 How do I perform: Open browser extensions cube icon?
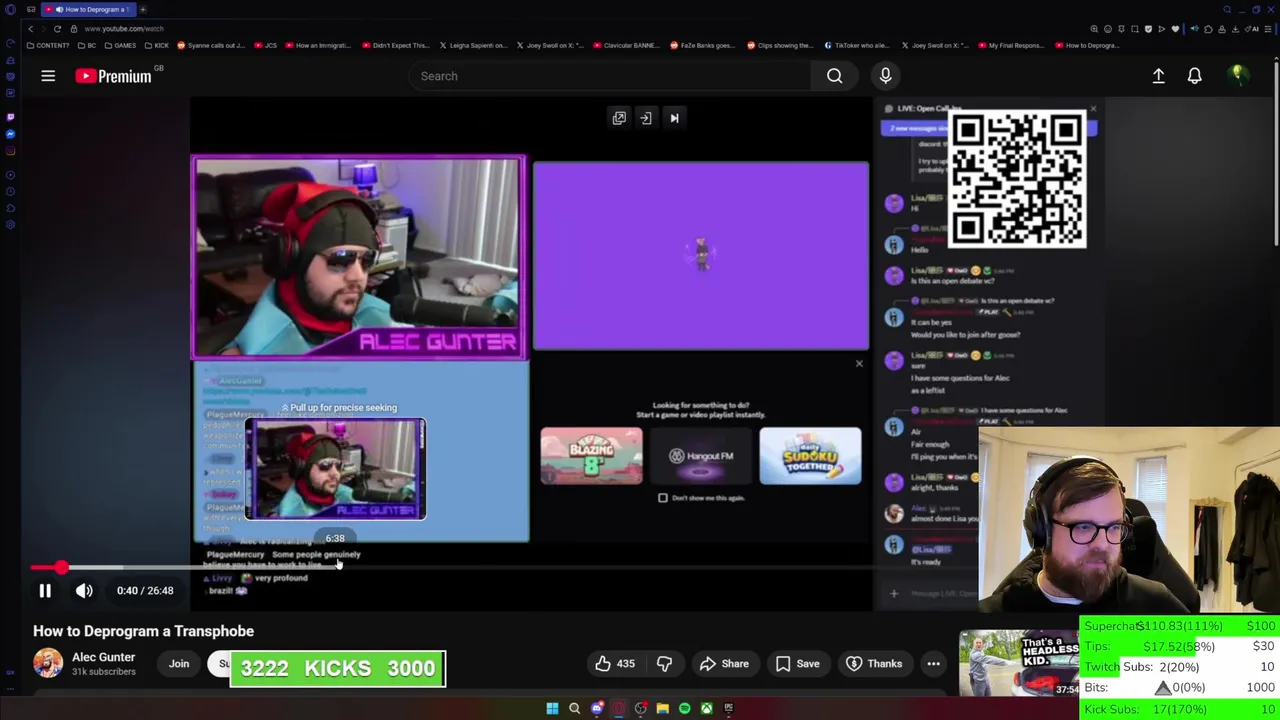tap(1208, 29)
